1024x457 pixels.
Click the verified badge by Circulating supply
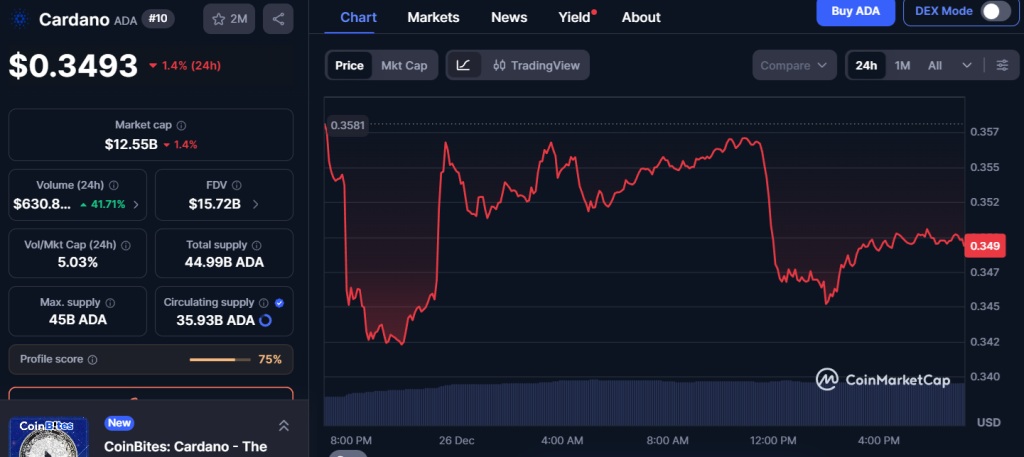click(x=280, y=303)
